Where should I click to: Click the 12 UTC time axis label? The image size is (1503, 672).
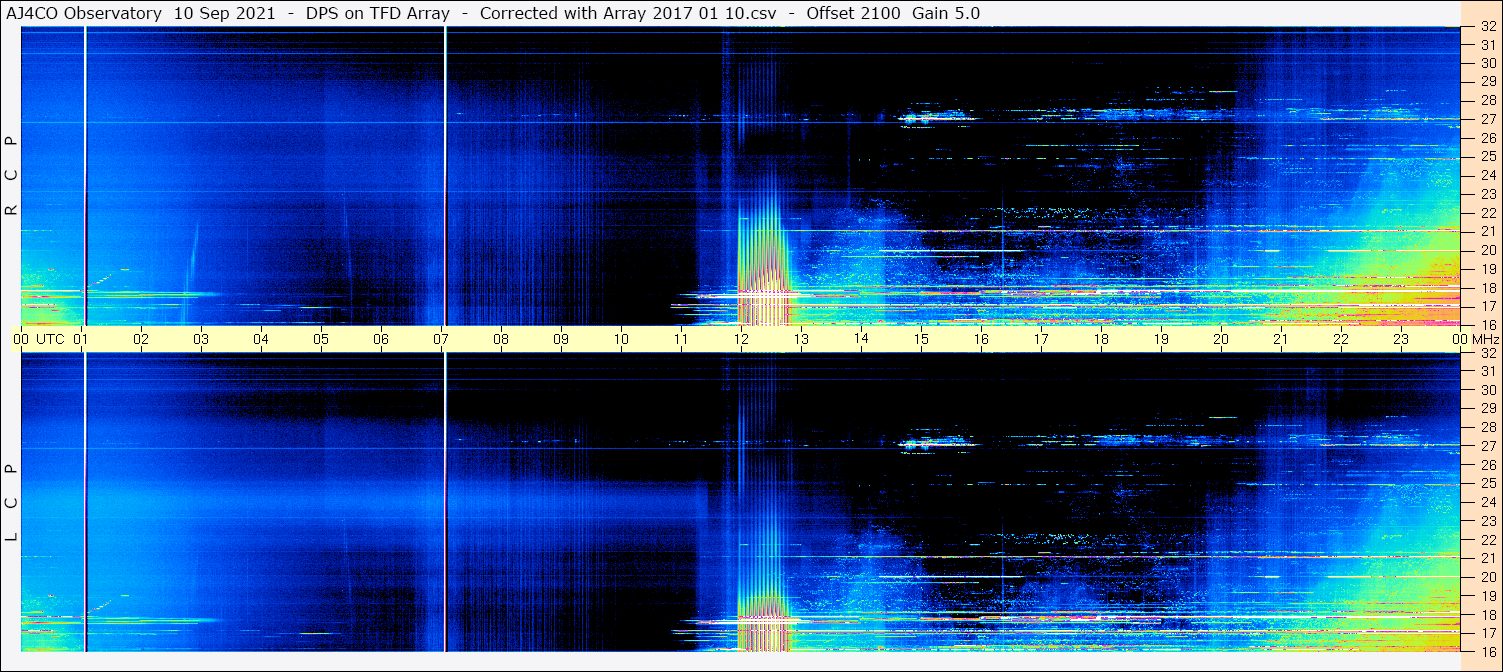point(741,339)
